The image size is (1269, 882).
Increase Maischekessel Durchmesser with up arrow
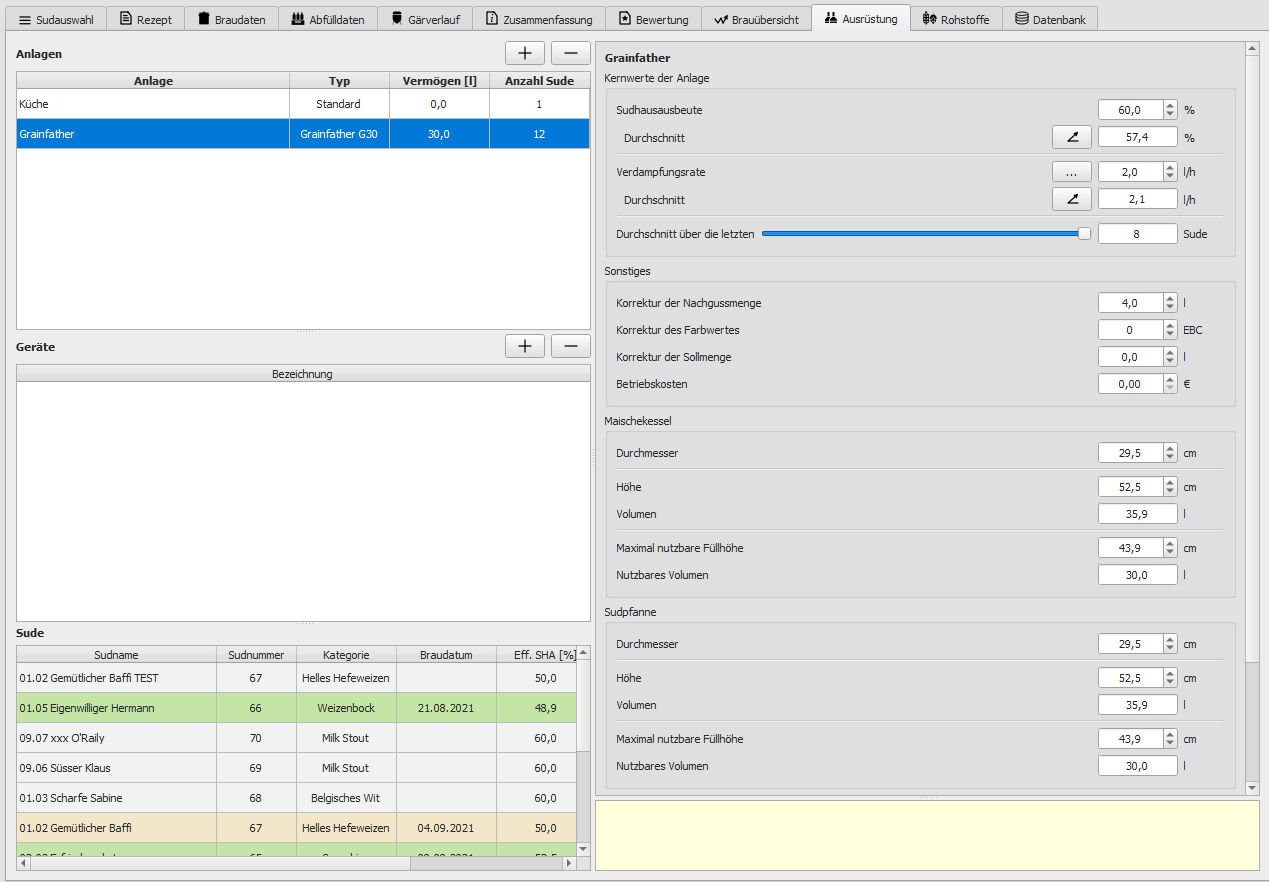tap(1169, 449)
